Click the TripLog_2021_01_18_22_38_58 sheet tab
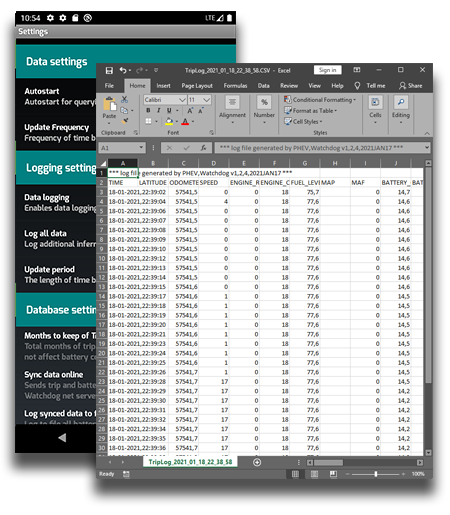Viewport: 450px width, 515px height. click(x=190, y=462)
